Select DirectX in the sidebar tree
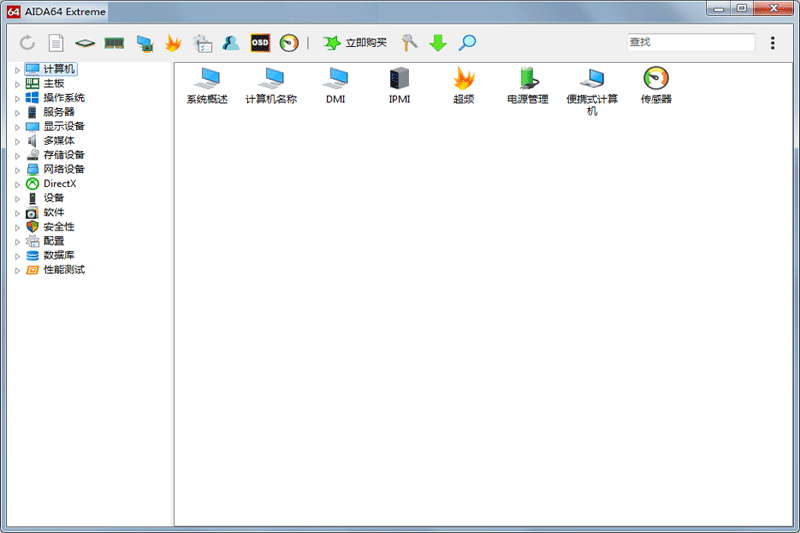 (x=59, y=184)
